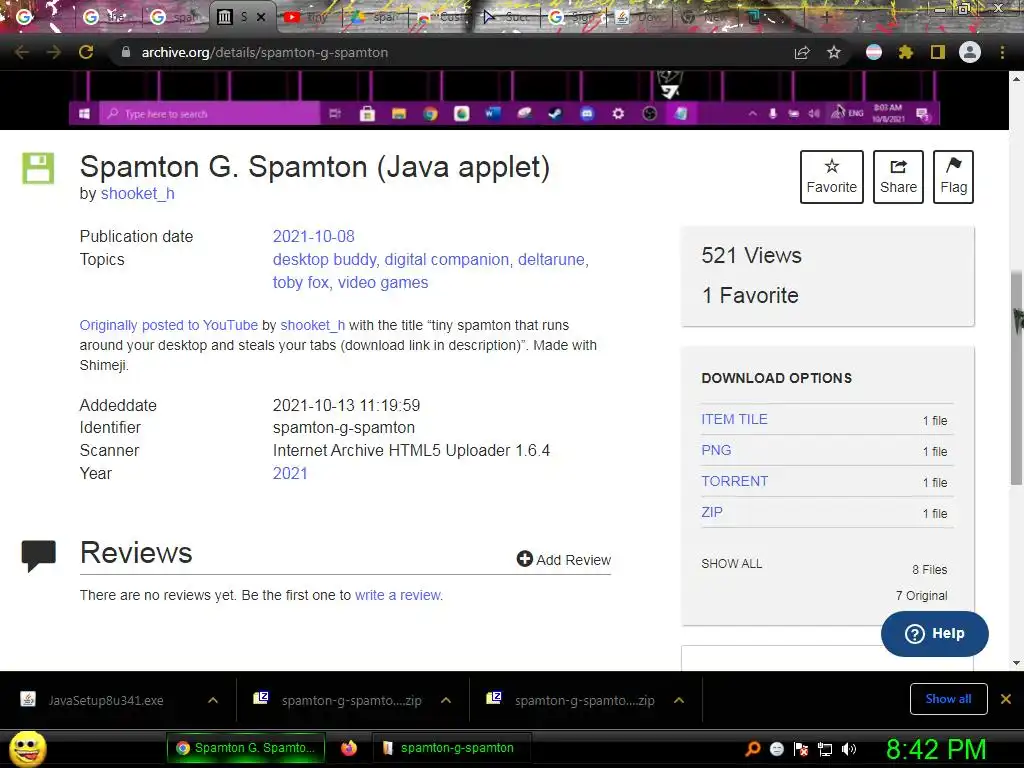
Task: Open the 'desktop buddy' topic link
Action: tap(325, 259)
